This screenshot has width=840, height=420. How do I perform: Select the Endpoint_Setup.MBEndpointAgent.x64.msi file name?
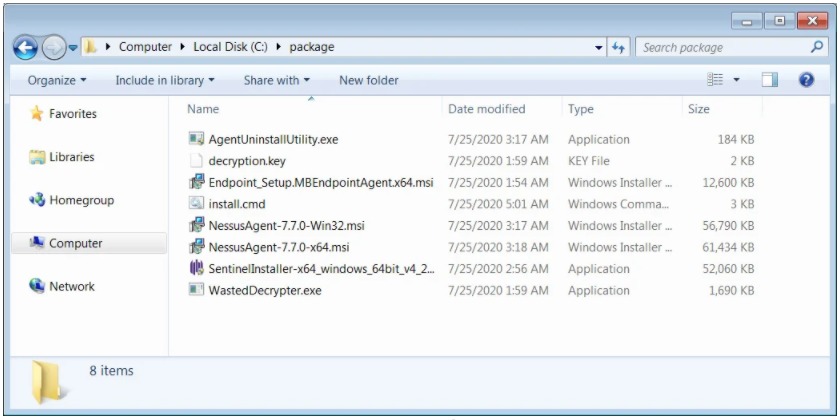(321, 182)
